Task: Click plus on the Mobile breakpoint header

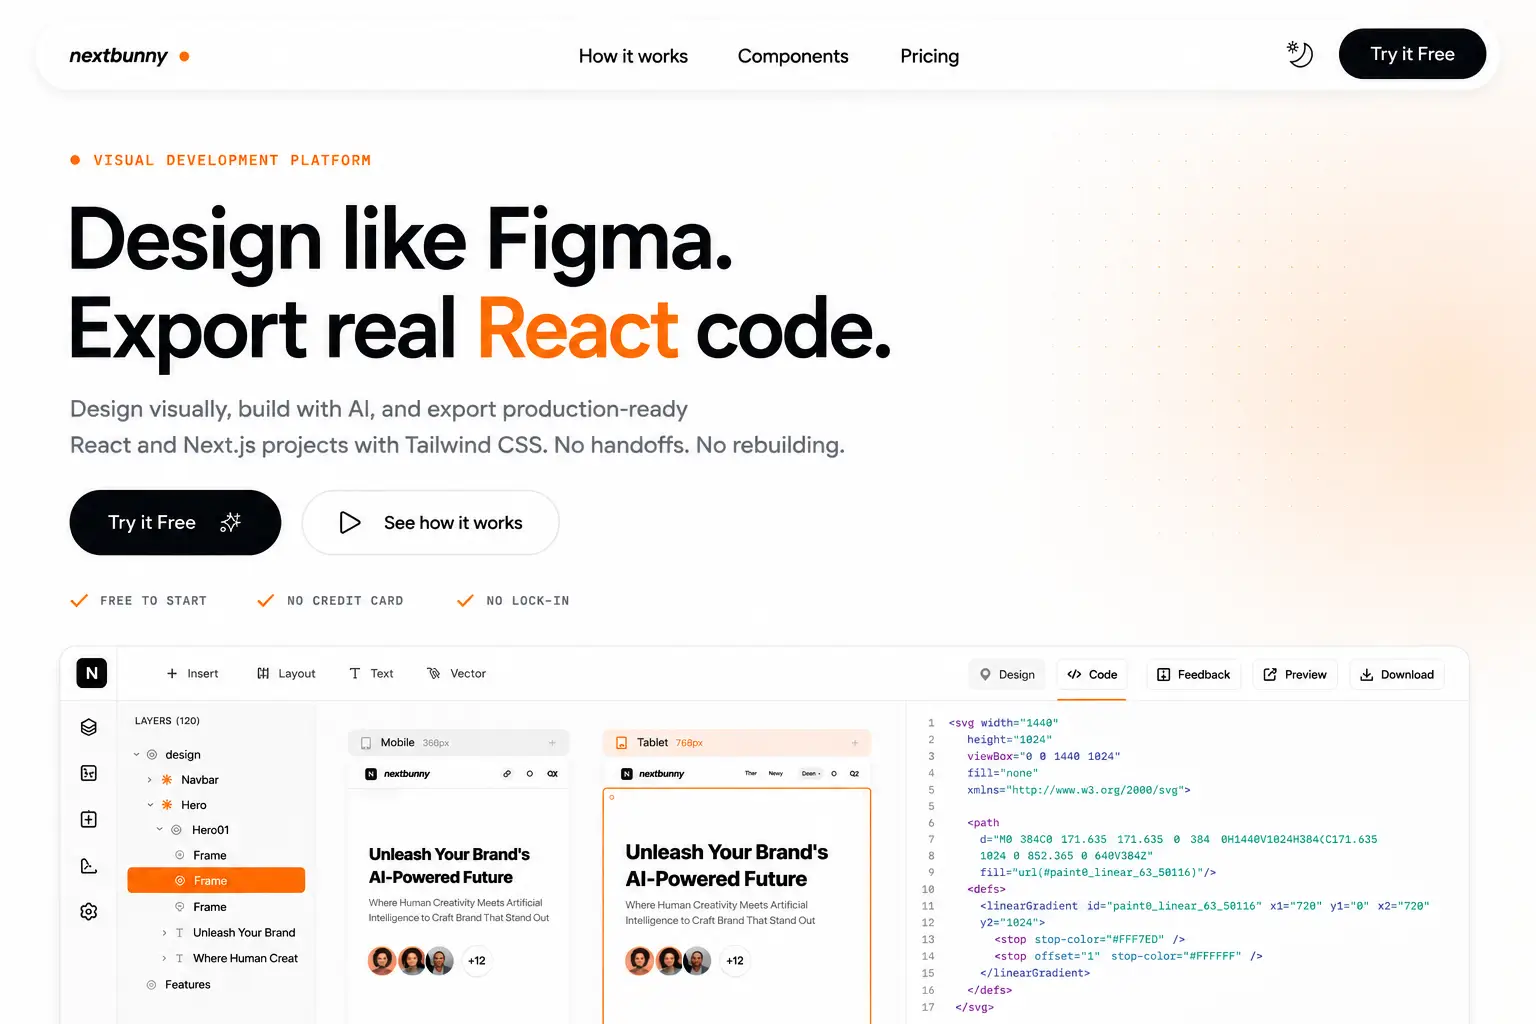Action: [552, 743]
